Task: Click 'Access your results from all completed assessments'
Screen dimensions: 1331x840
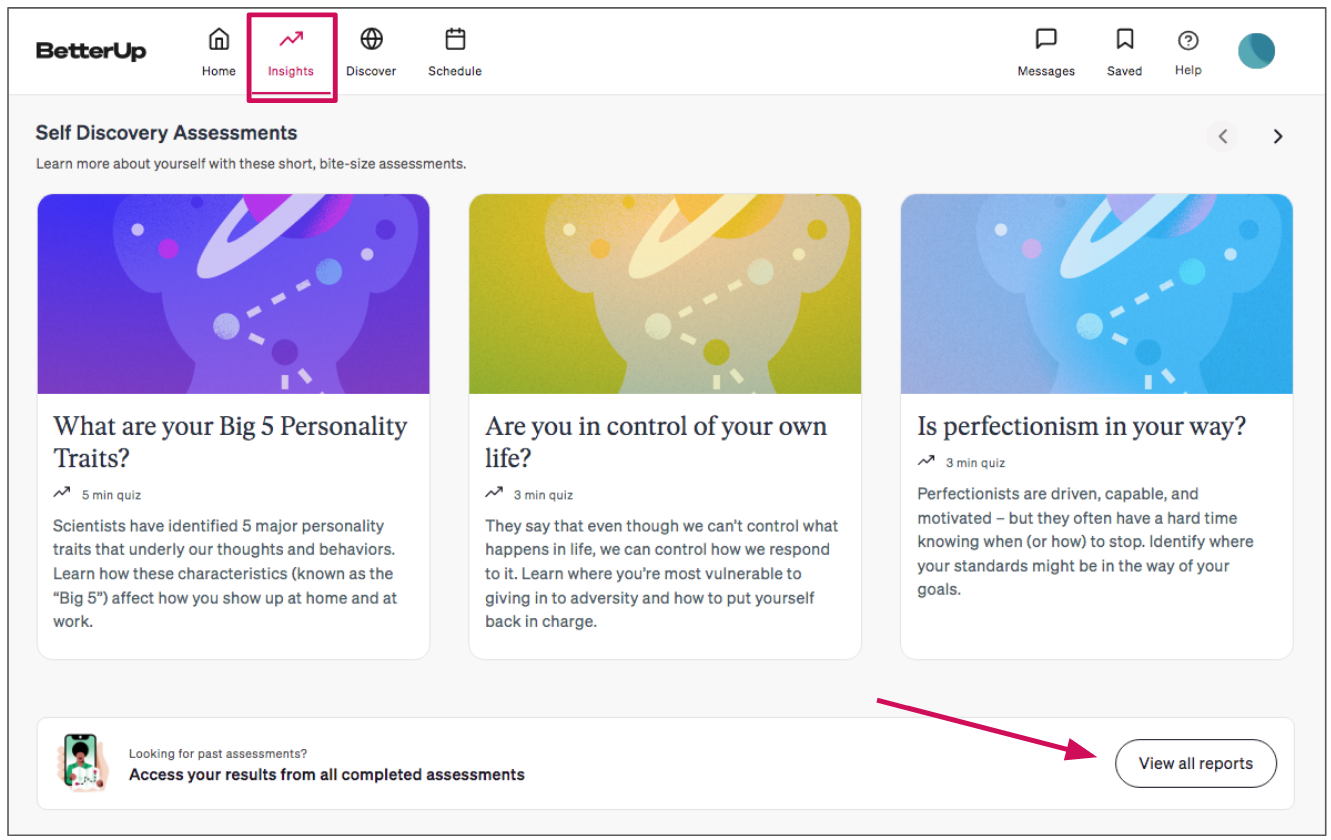Action: coord(327,774)
